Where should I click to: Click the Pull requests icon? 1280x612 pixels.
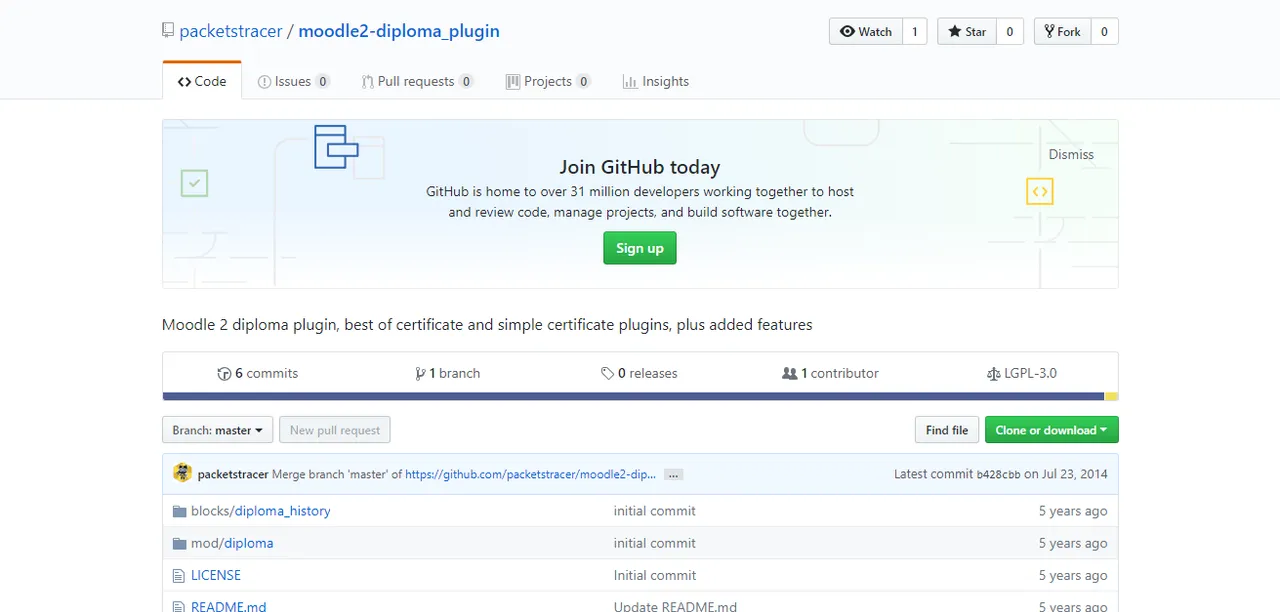click(367, 82)
